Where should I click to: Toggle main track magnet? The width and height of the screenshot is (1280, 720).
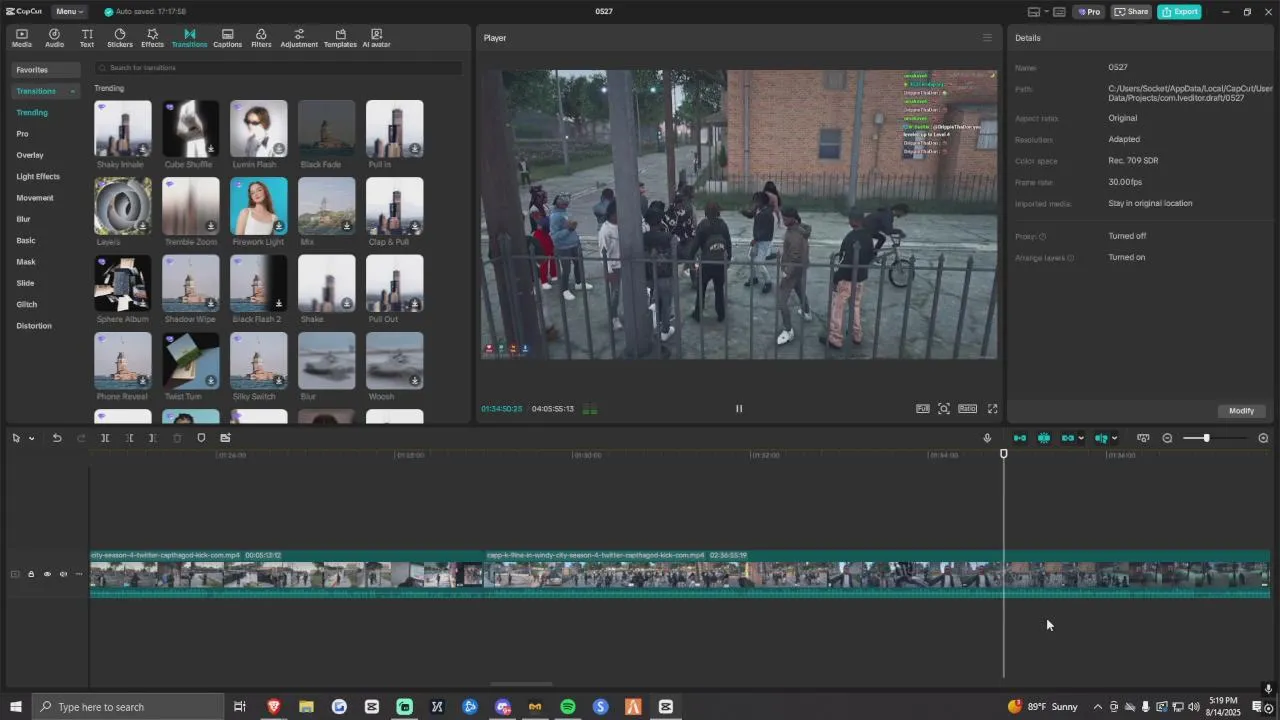coord(1020,438)
